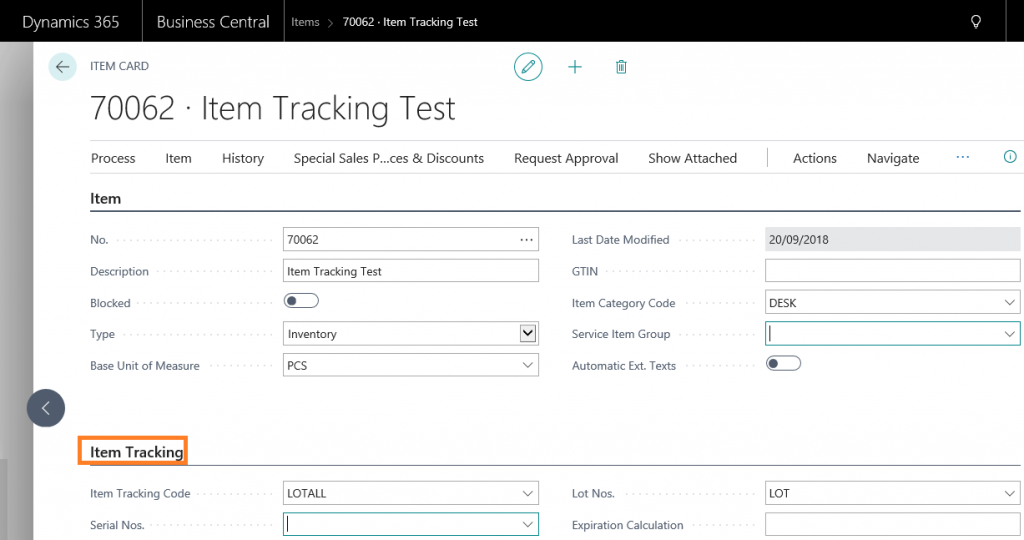This screenshot has height=540, width=1024.
Task: Click the lightbulb icon in top bar
Action: click(976, 21)
